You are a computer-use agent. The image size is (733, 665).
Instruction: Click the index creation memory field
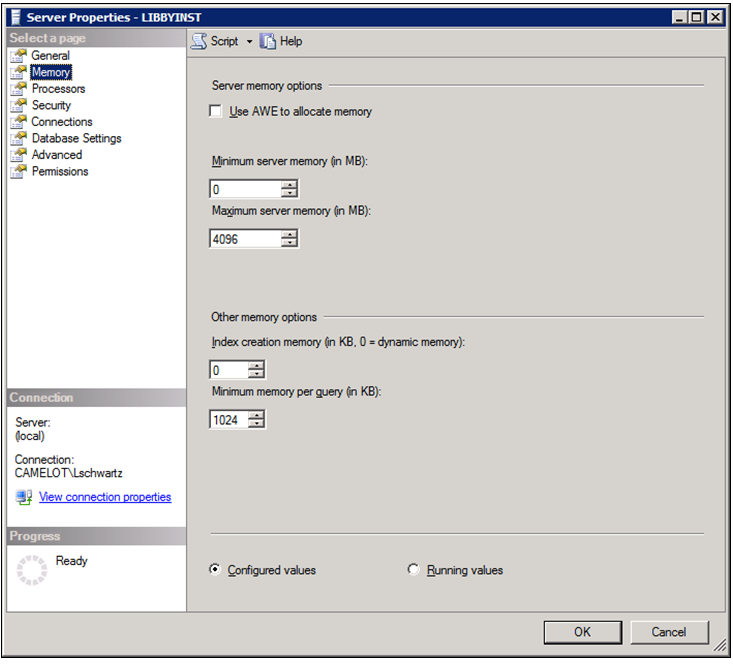(229, 370)
